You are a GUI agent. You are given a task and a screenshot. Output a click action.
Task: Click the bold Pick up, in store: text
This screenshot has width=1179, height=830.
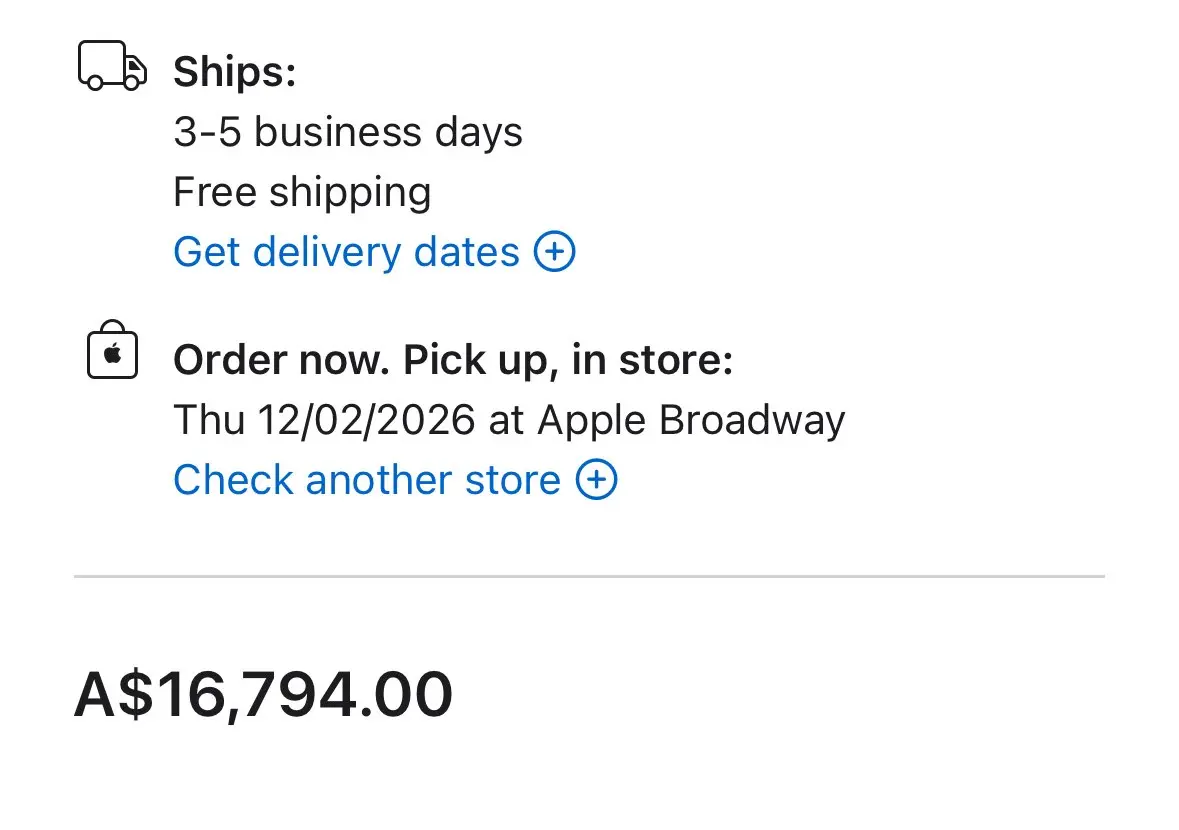point(568,360)
